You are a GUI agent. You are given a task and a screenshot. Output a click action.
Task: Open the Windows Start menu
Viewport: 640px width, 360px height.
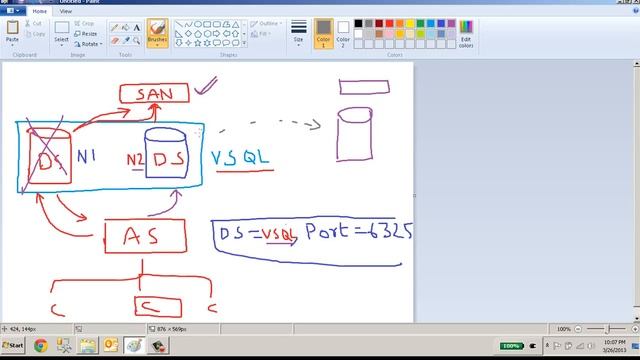[x=13, y=345]
